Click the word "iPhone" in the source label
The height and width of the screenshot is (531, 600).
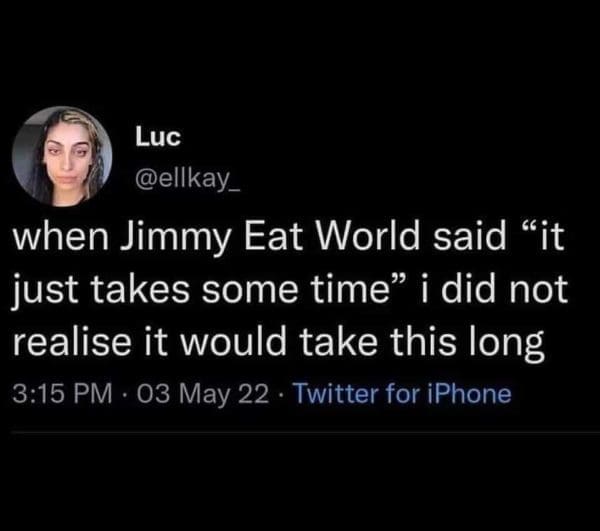(x=473, y=394)
